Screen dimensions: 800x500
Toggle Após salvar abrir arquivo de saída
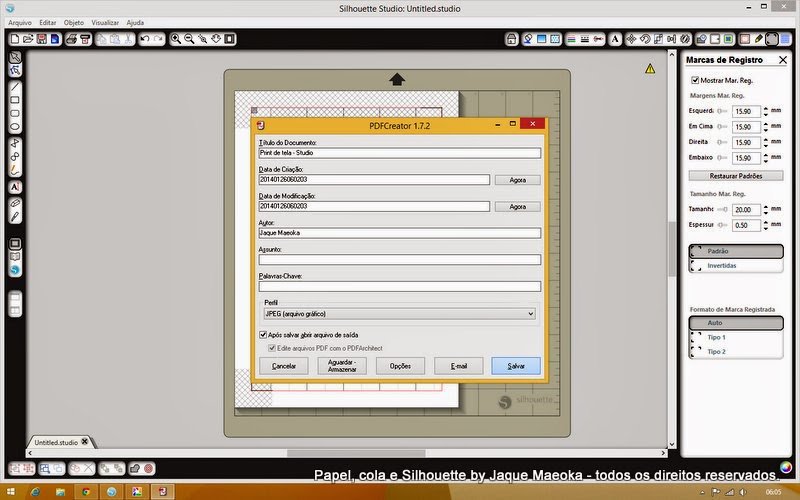click(263, 335)
